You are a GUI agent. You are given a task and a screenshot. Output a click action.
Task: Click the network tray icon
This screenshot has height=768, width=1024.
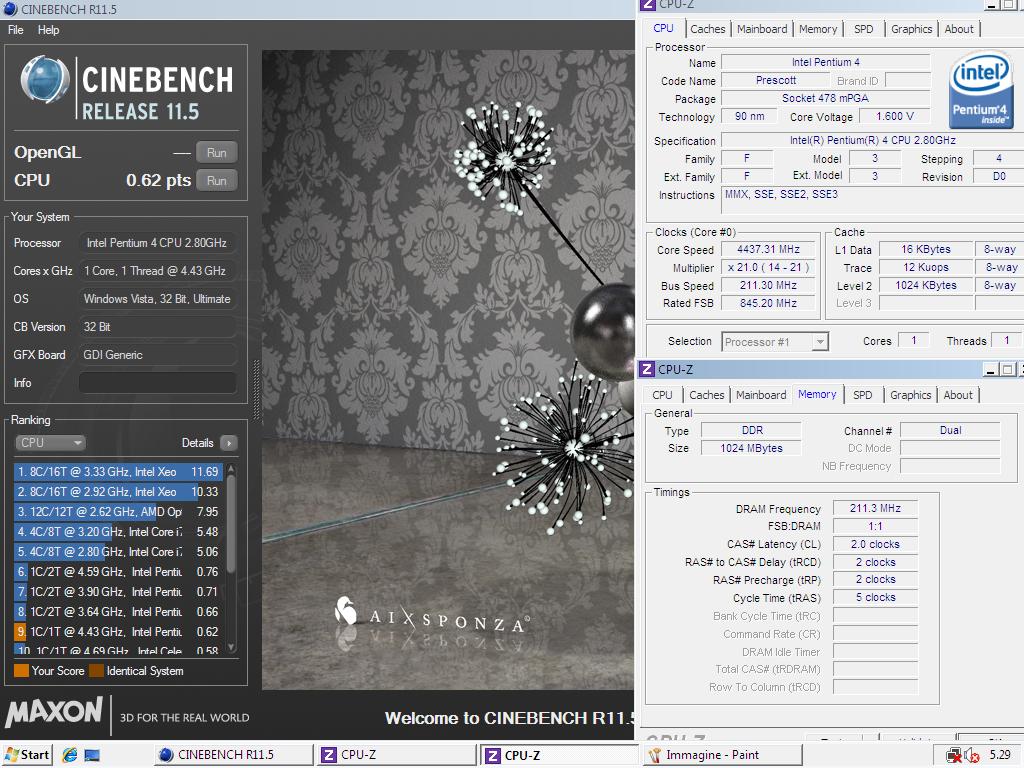click(953, 756)
